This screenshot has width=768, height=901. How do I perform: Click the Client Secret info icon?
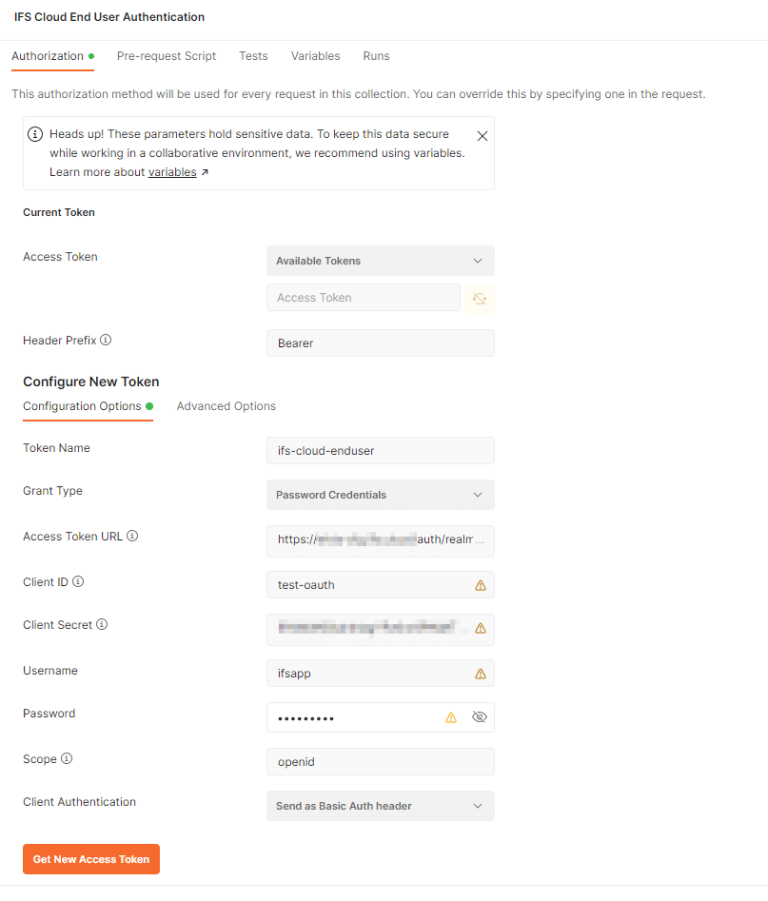103,624
